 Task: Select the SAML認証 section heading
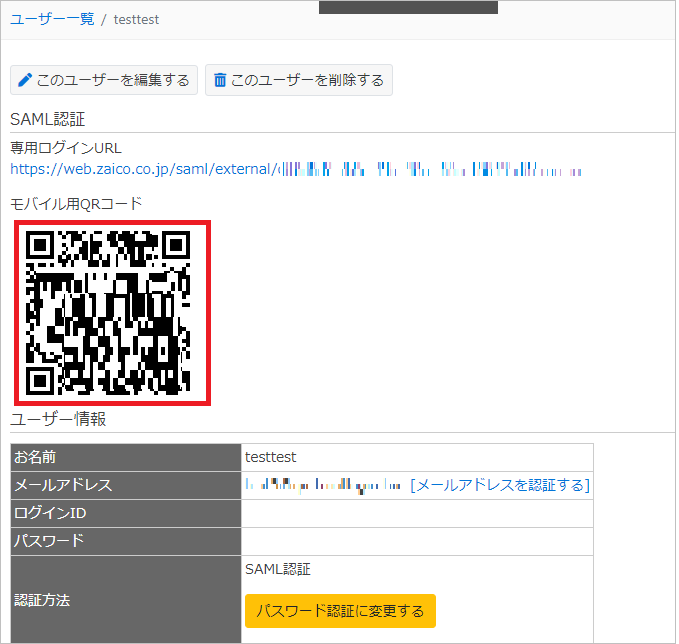pyautogui.click(x=48, y=120)
